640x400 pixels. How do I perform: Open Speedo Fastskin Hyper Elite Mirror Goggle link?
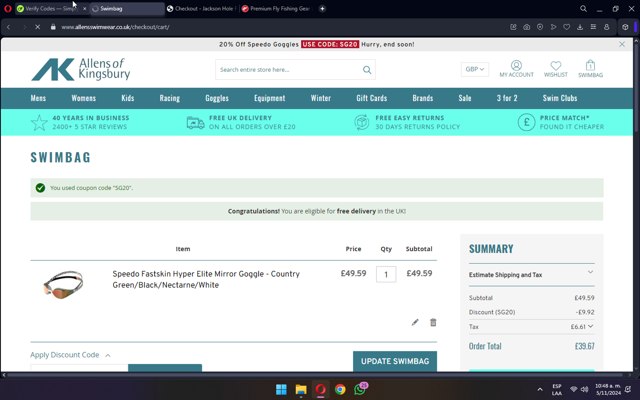pos(206,279)
